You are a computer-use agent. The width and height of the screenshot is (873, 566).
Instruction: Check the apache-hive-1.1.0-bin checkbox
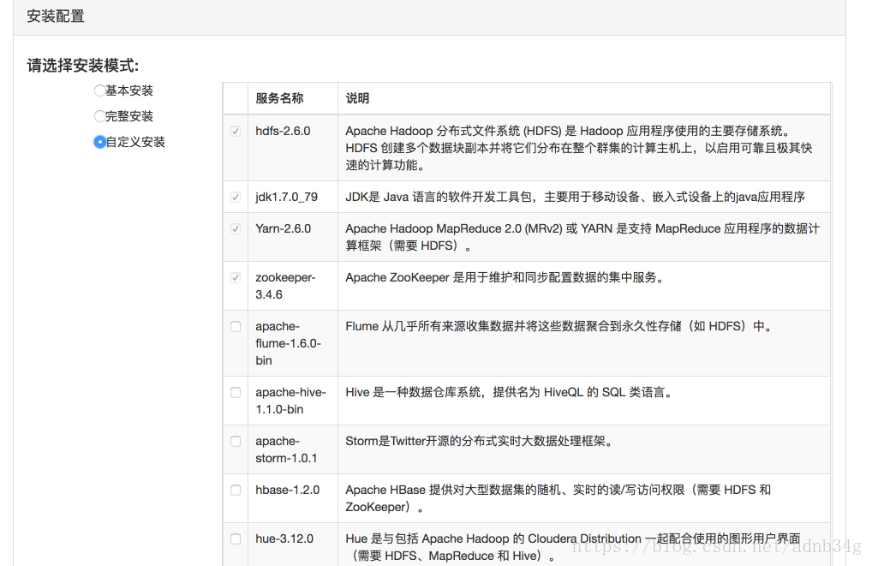(x=235, y=393)
